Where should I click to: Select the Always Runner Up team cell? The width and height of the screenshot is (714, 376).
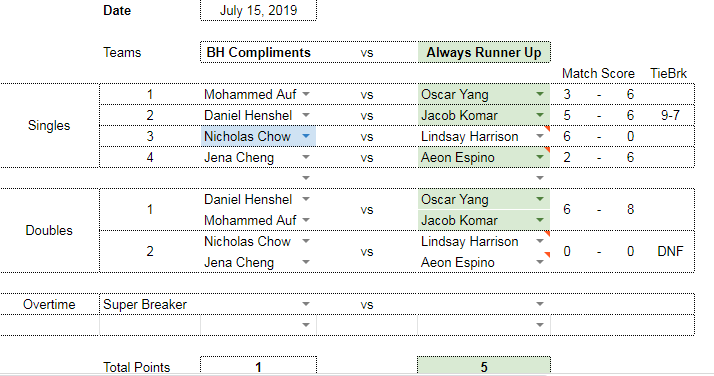pos(484,52)
